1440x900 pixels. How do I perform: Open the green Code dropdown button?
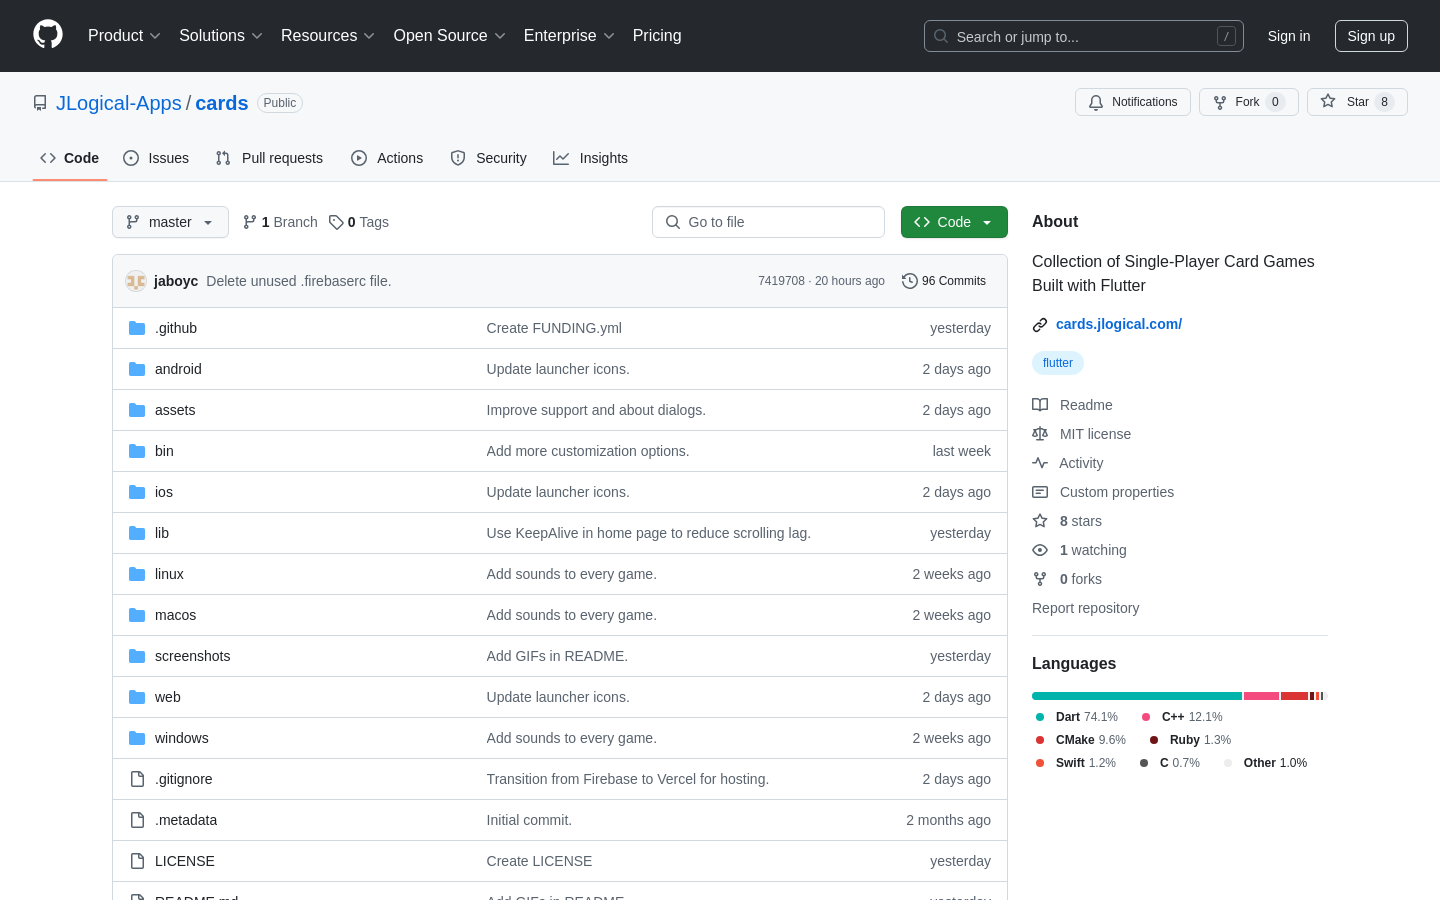(954, 222)
